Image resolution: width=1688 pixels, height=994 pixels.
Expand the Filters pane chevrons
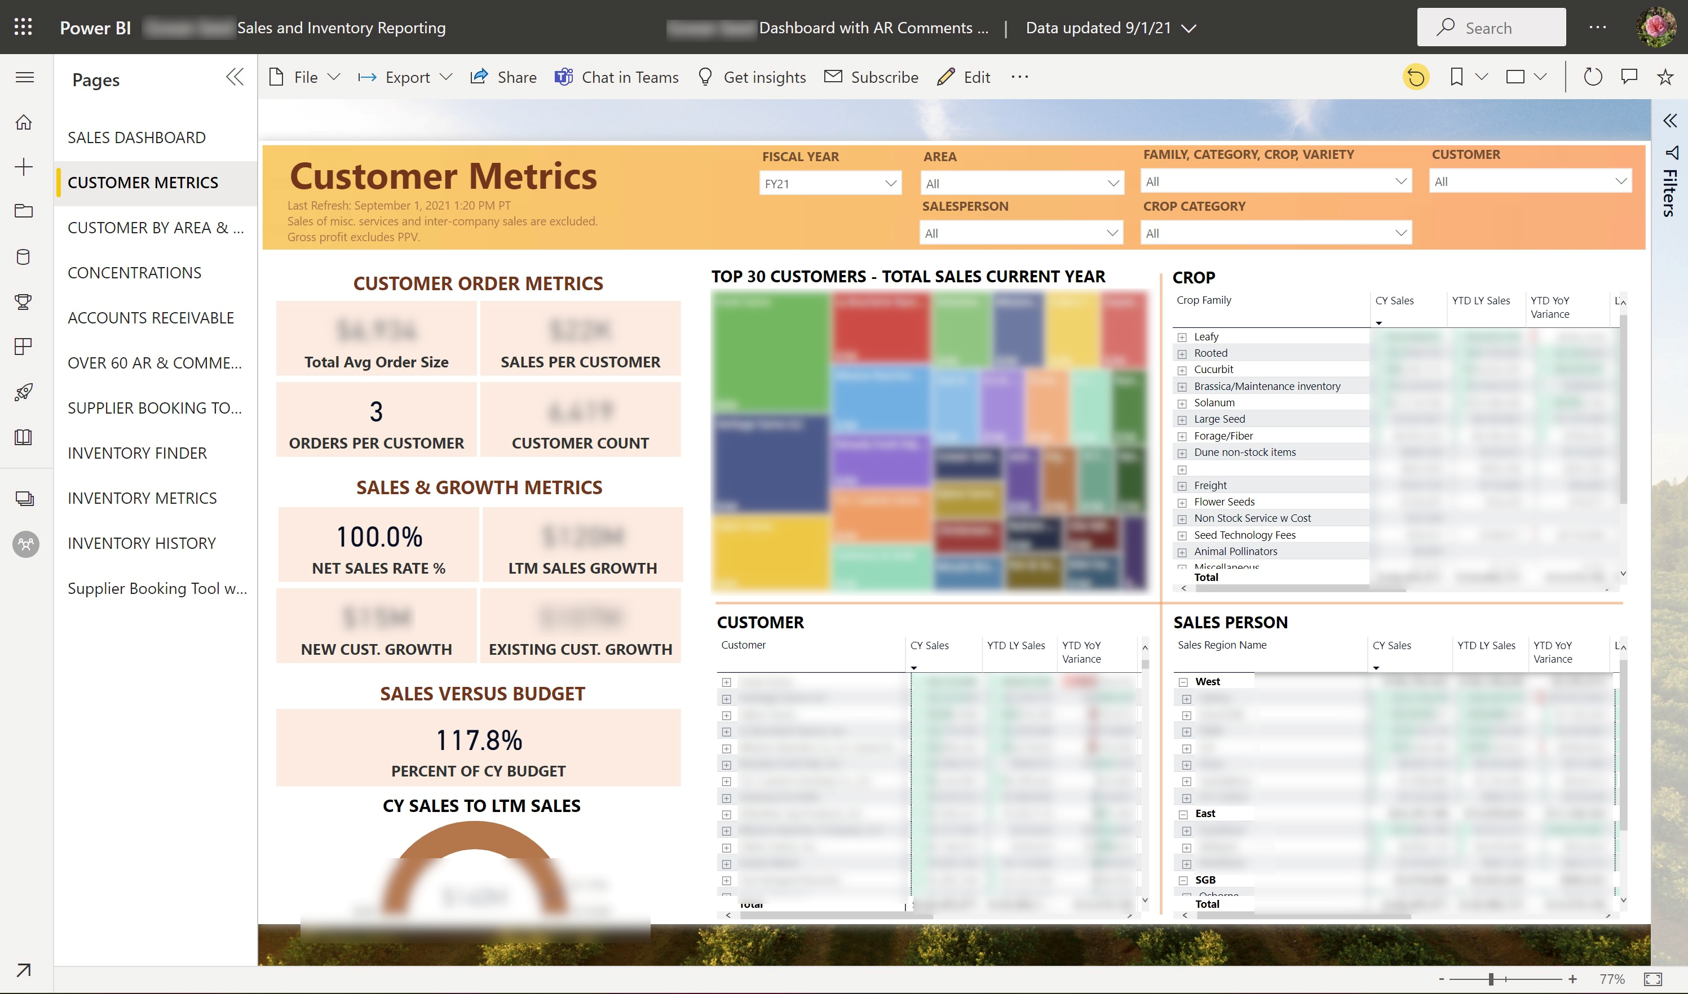point(1670,121)
